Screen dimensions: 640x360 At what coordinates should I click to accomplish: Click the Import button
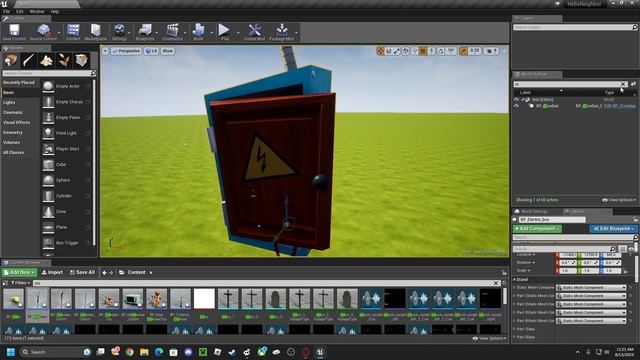click(53, 272)
